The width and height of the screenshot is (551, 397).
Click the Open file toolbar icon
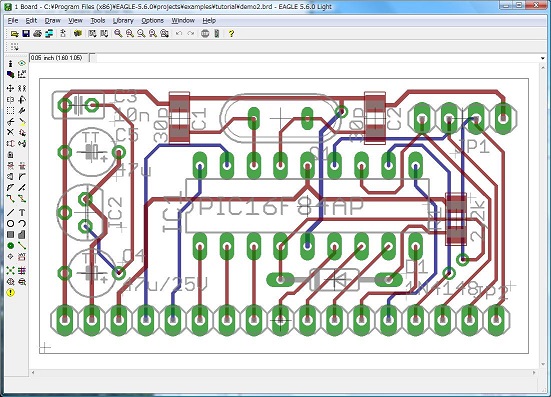(14, 34)
